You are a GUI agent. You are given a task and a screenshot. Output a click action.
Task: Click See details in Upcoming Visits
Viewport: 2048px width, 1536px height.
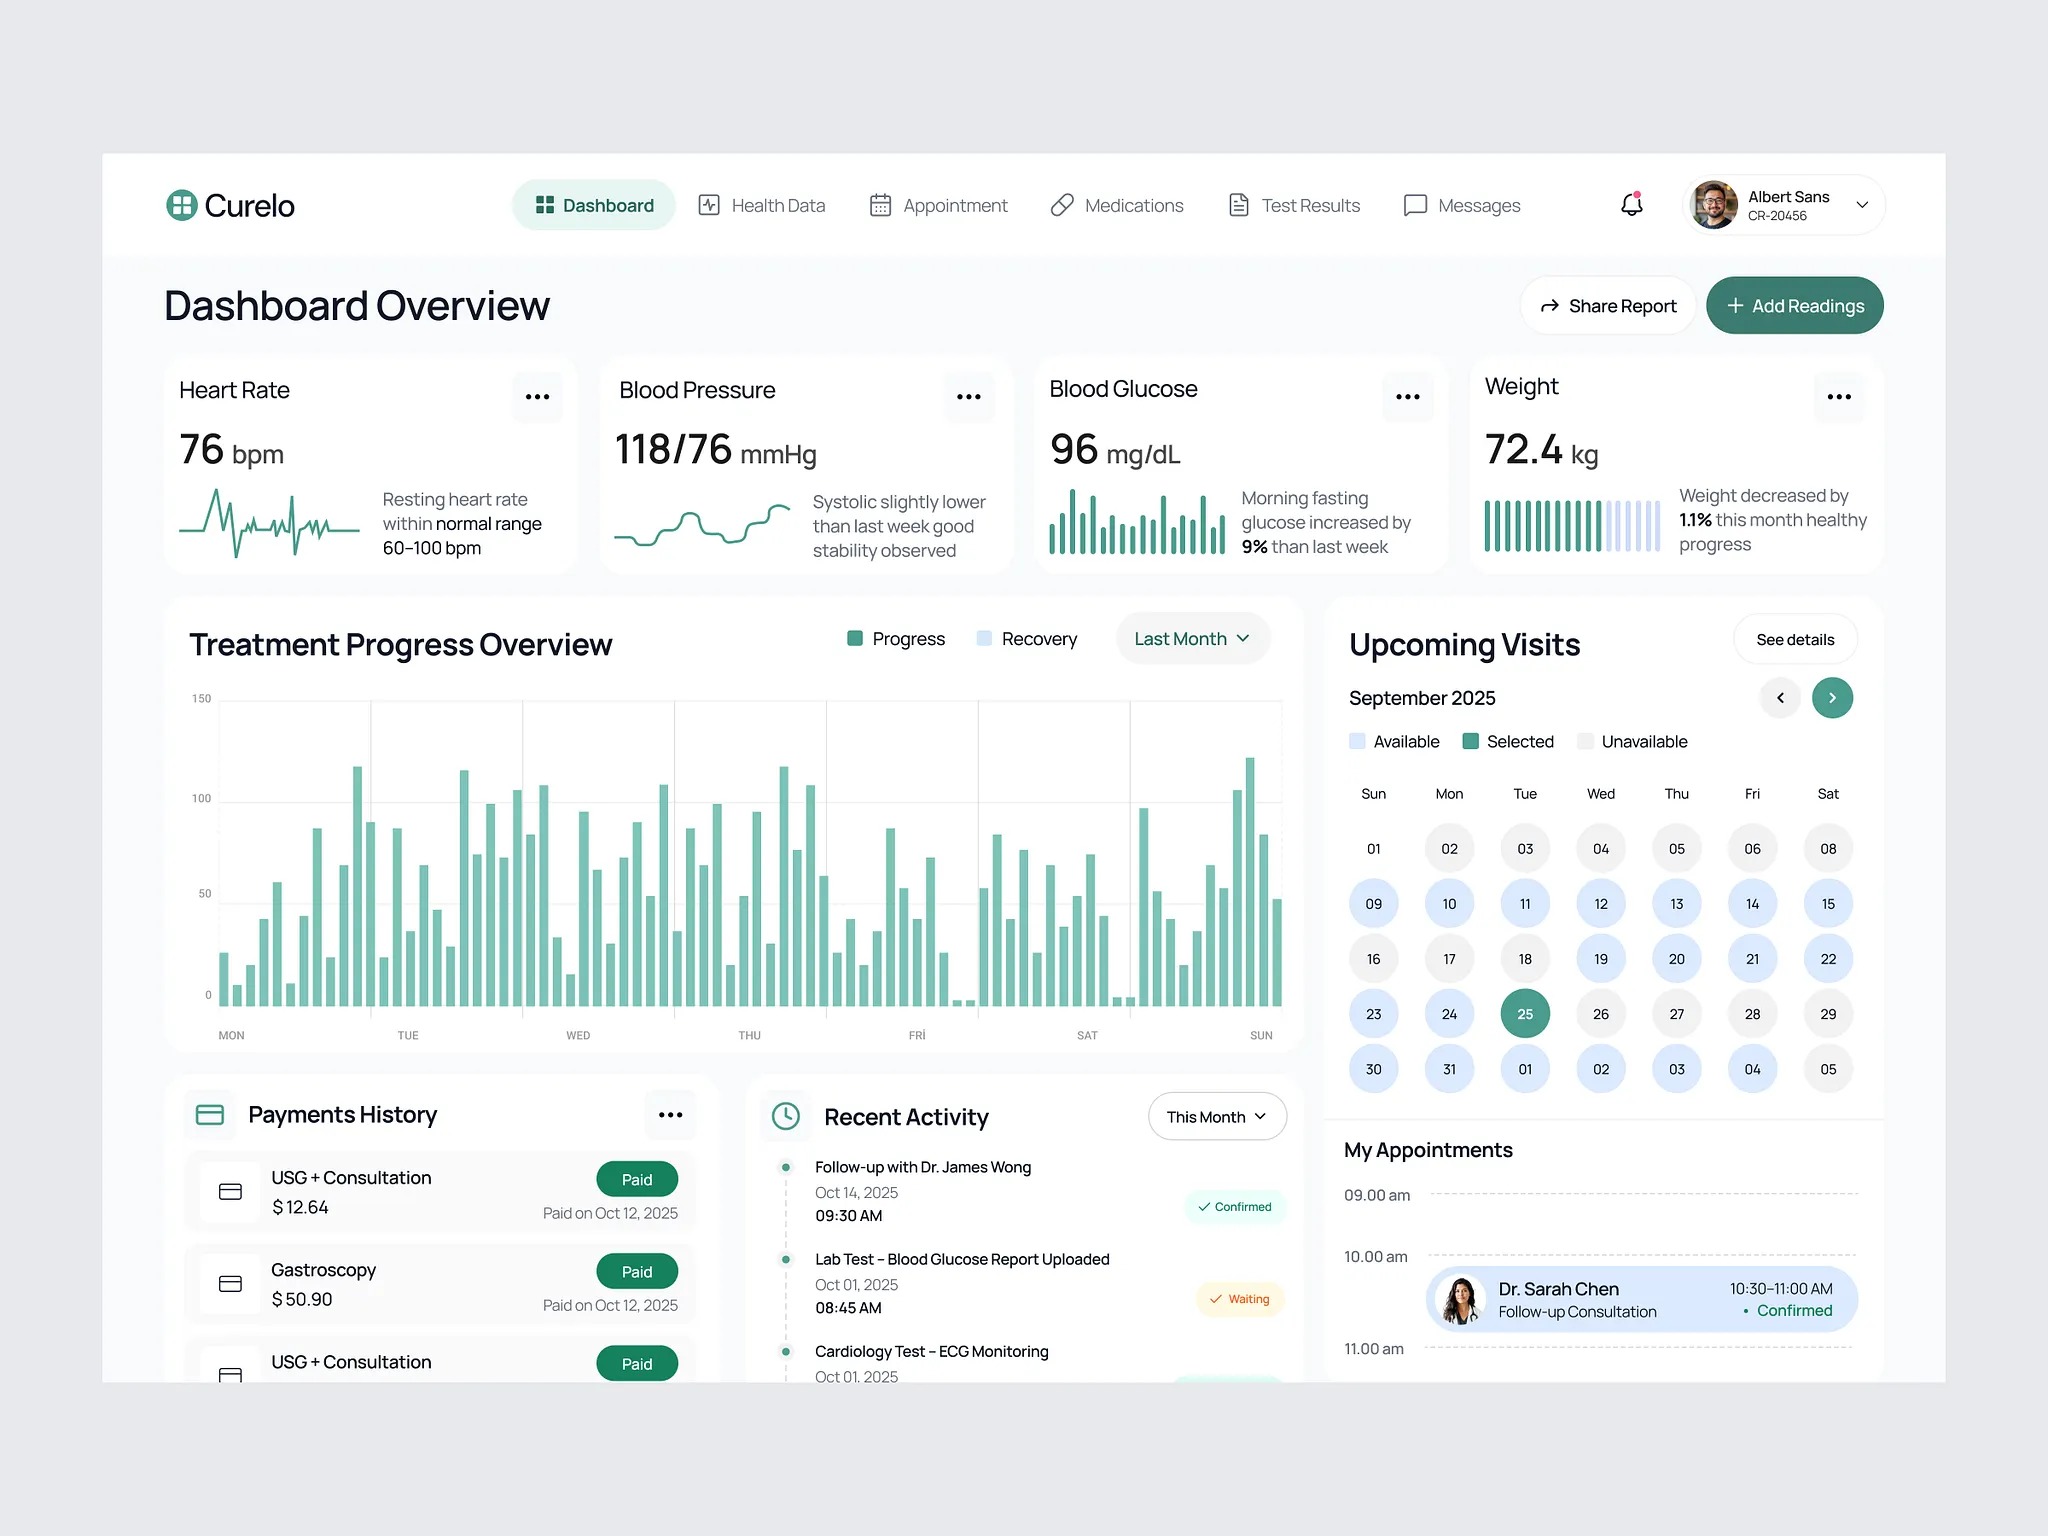point(1795,639)
